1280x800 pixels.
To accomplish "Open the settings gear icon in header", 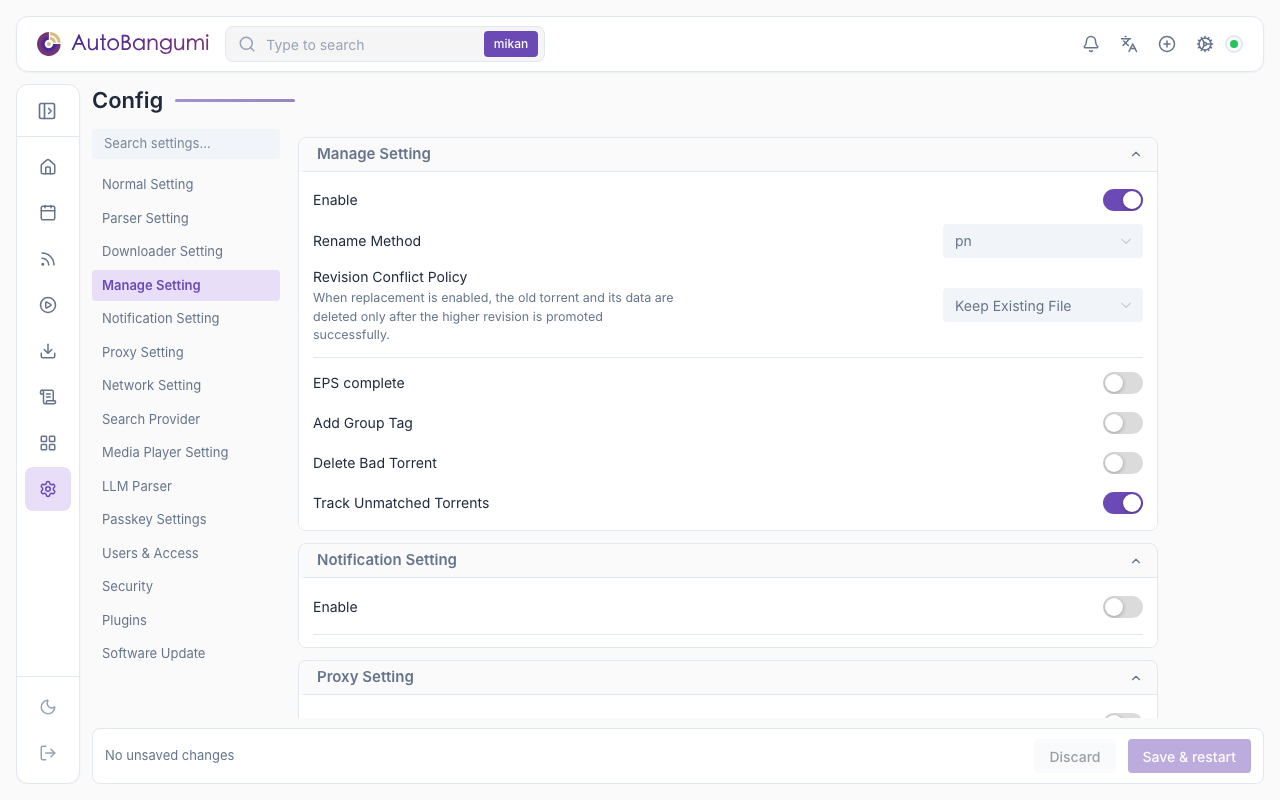I will (1205, 44).
